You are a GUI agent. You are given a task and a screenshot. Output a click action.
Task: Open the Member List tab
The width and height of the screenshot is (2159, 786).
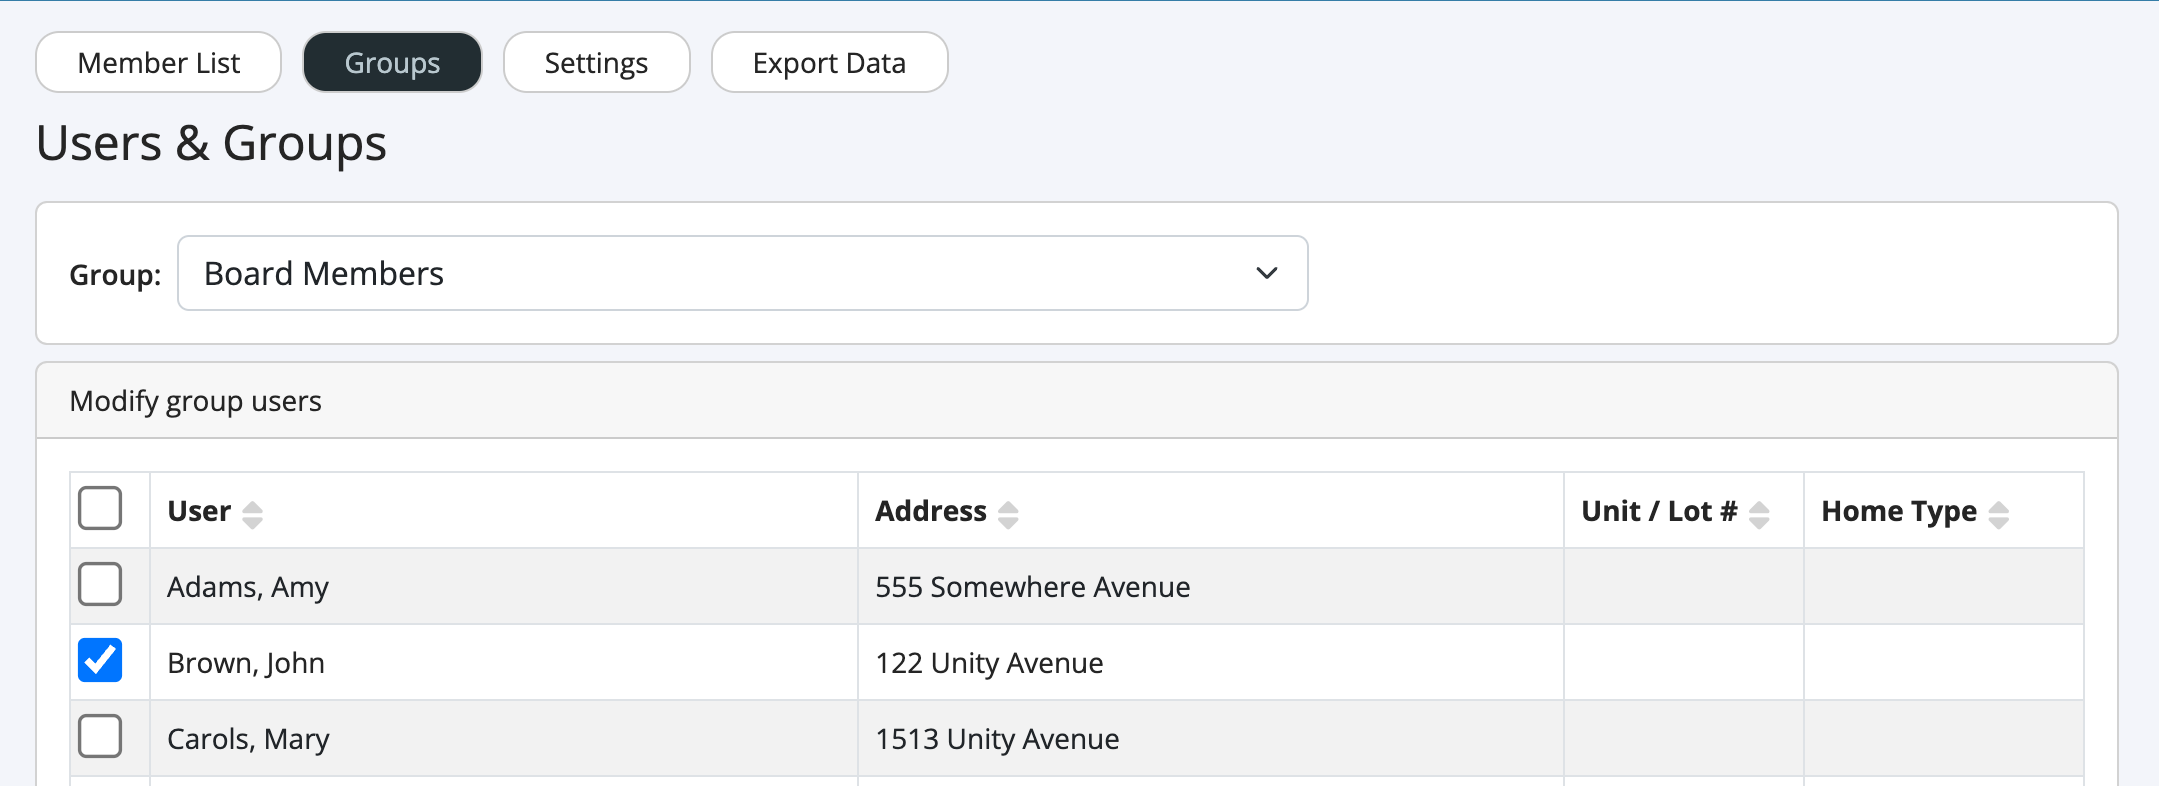pos(159,62)
